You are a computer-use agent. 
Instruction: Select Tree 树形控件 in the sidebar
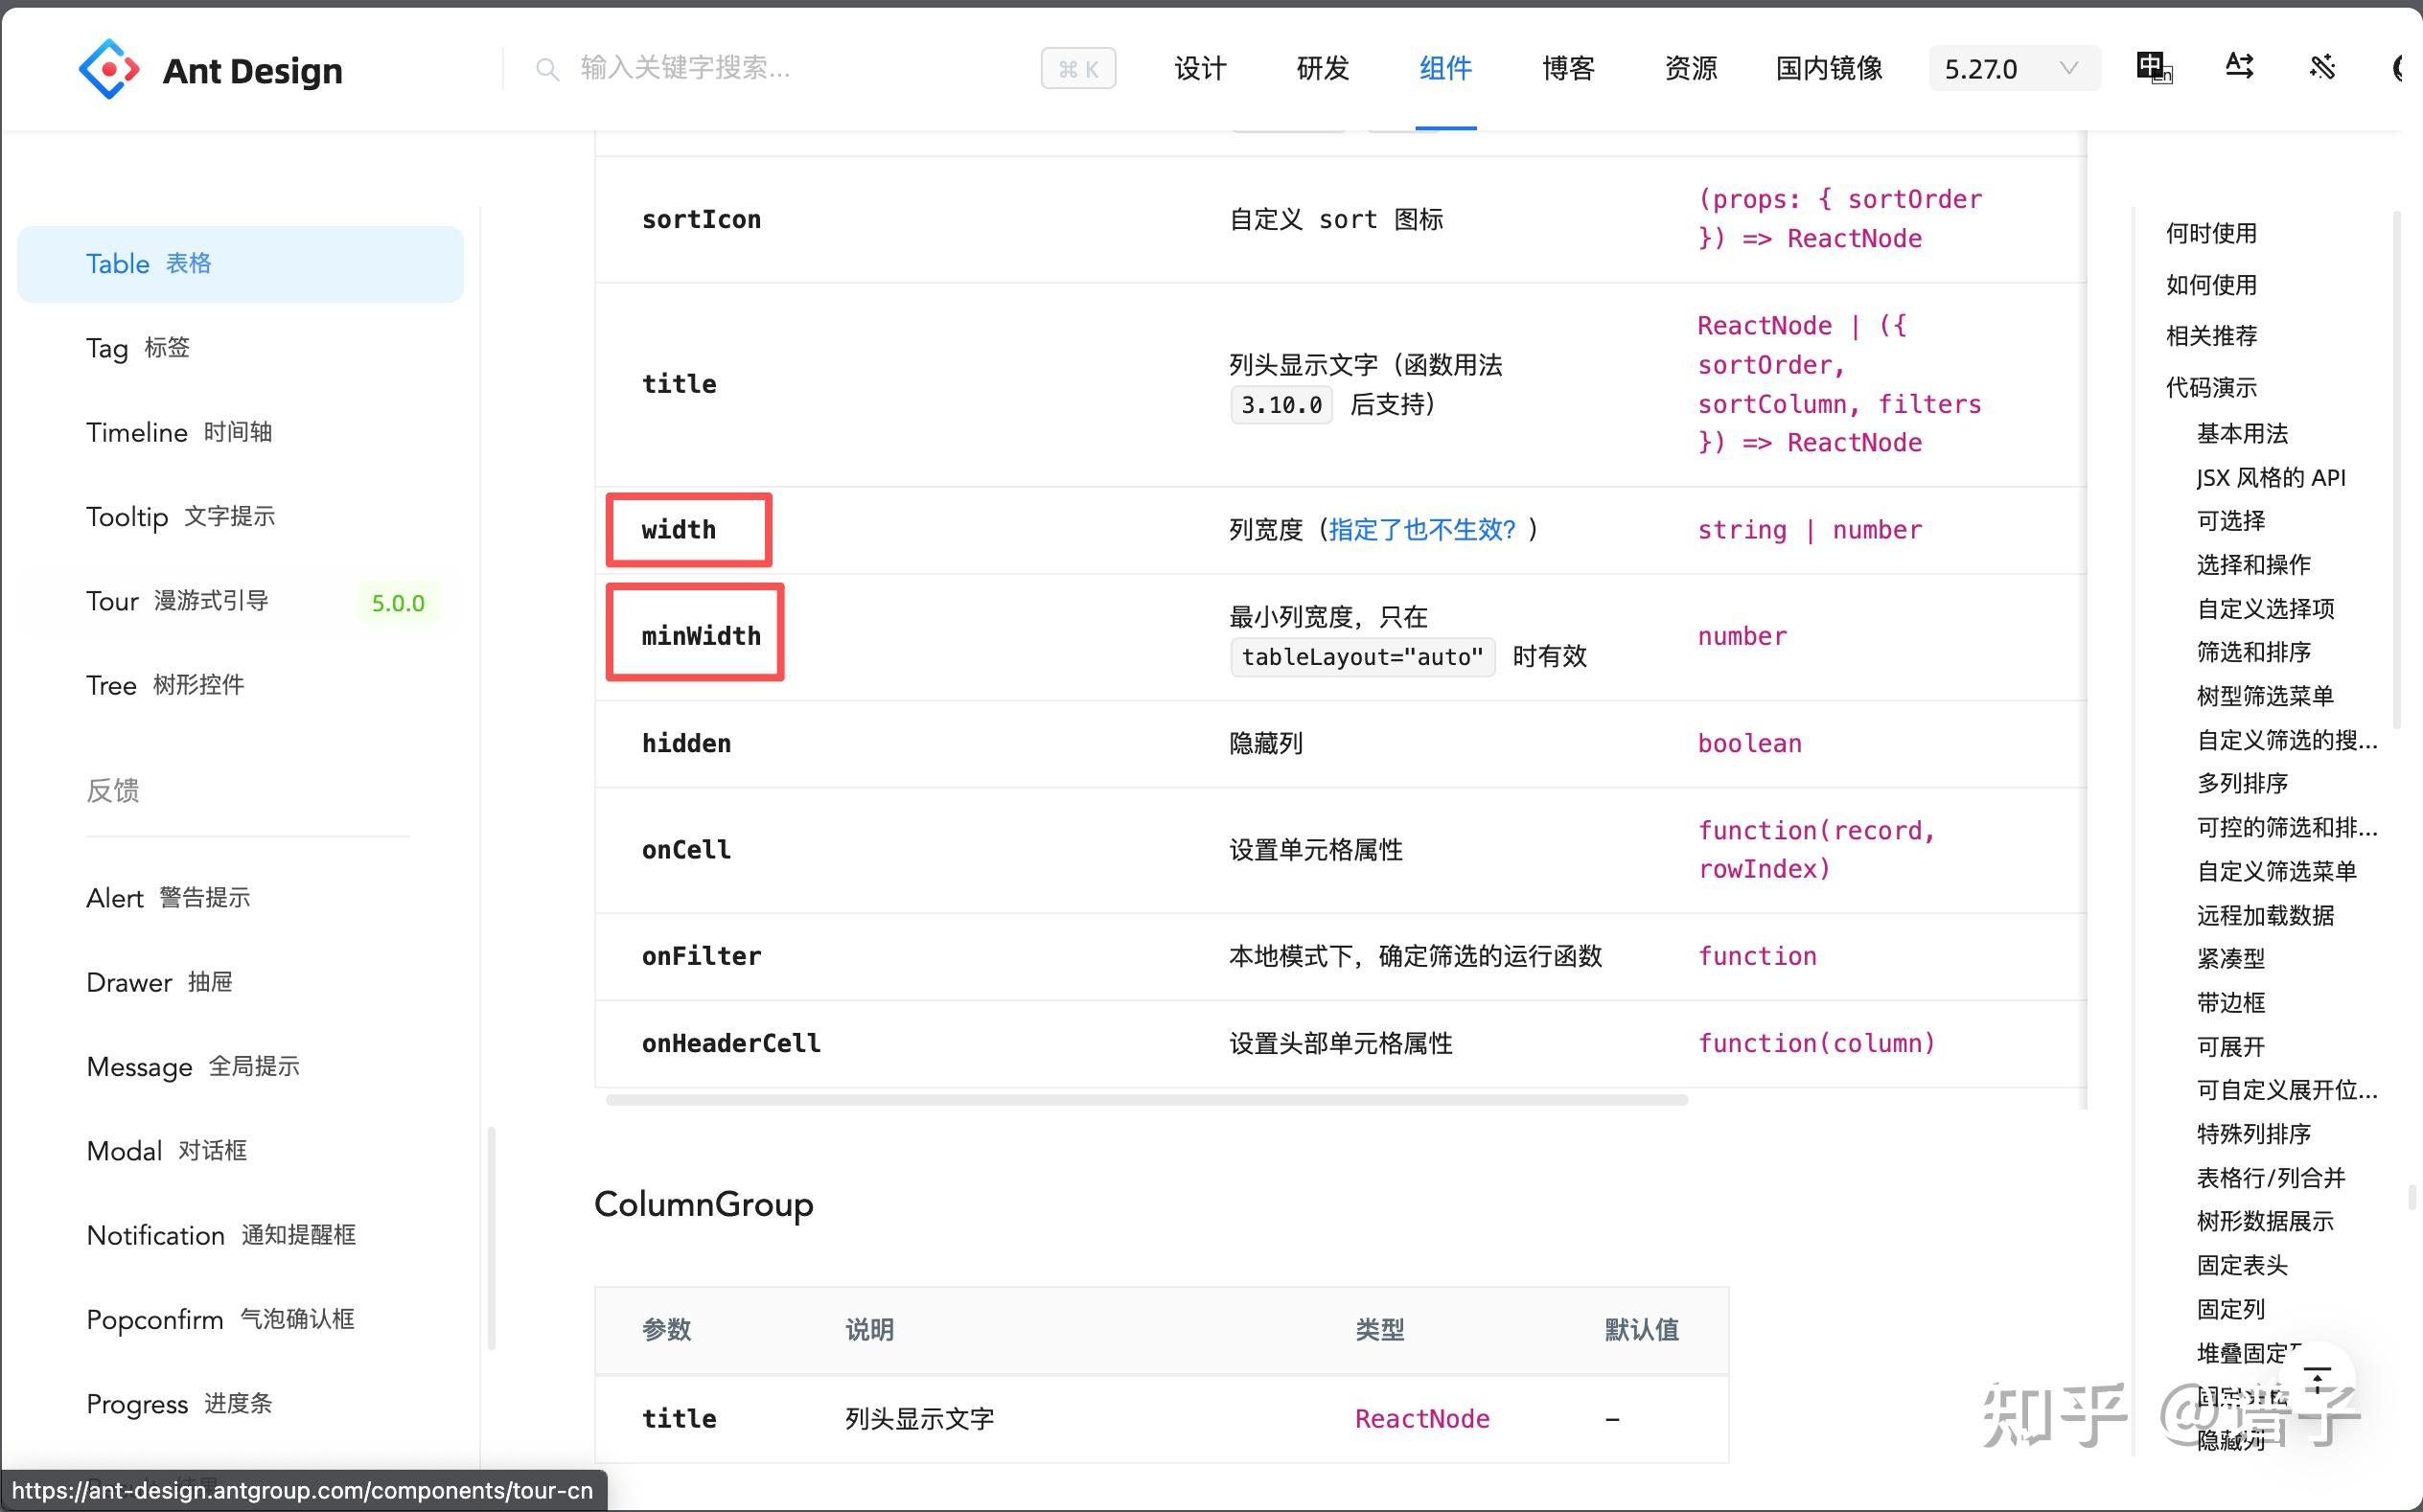coord(240,685)
